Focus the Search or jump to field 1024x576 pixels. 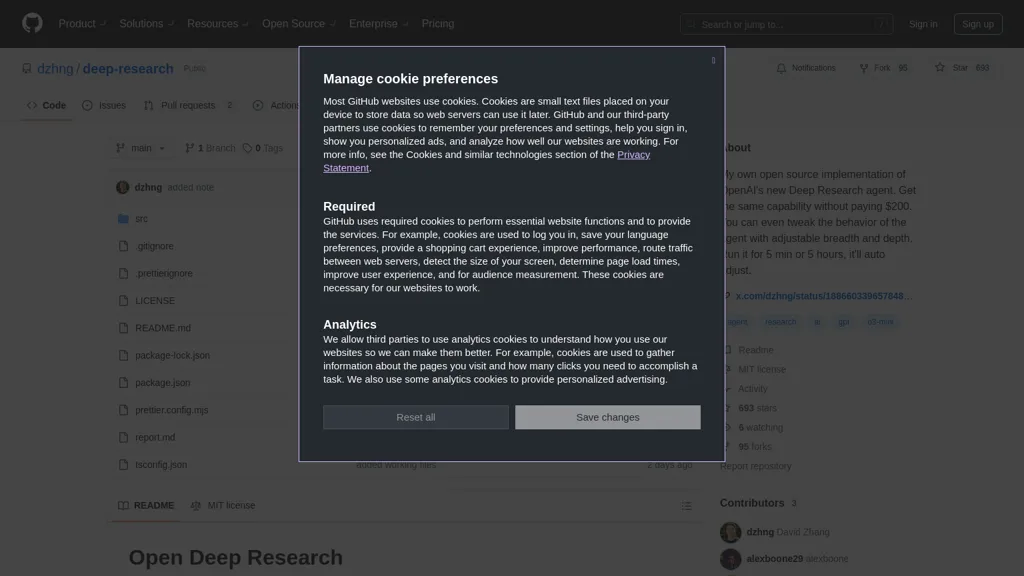click(x=786, y=24)
